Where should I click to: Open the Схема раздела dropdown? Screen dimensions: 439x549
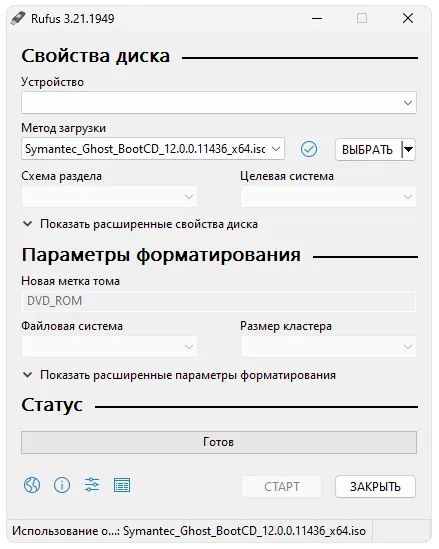[109, 196]
